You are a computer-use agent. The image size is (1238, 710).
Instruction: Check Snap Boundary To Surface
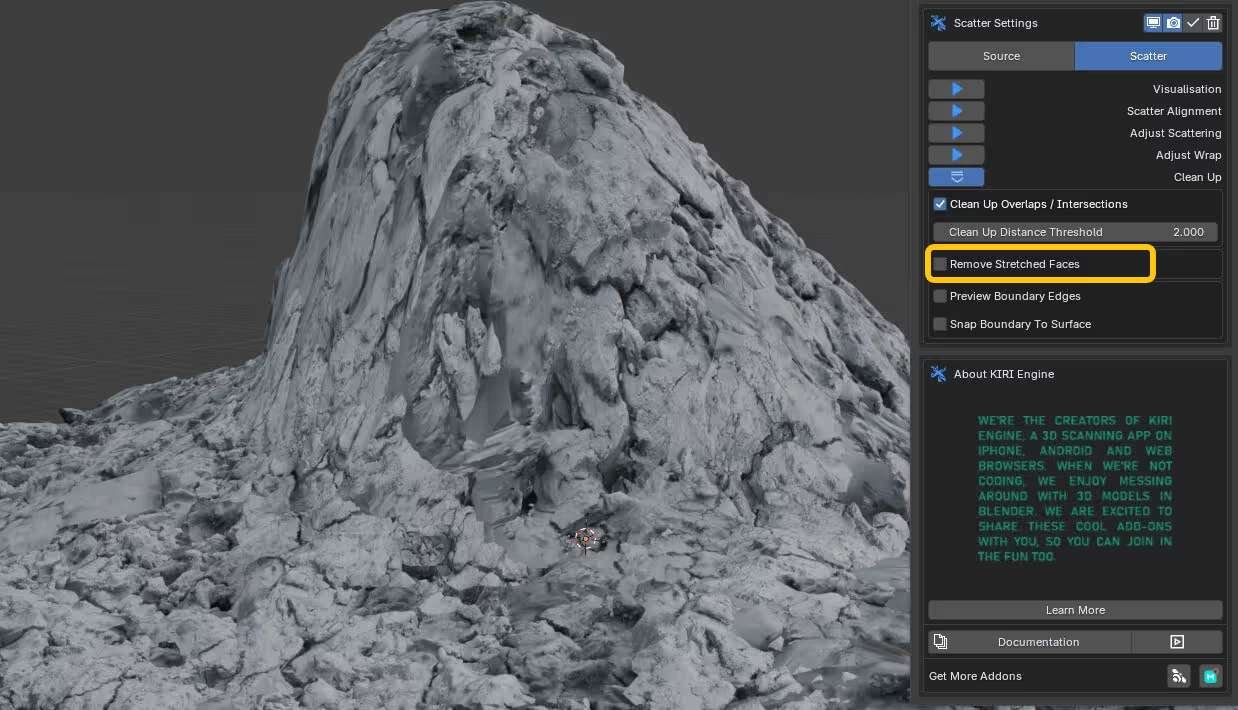coord(940,324)
